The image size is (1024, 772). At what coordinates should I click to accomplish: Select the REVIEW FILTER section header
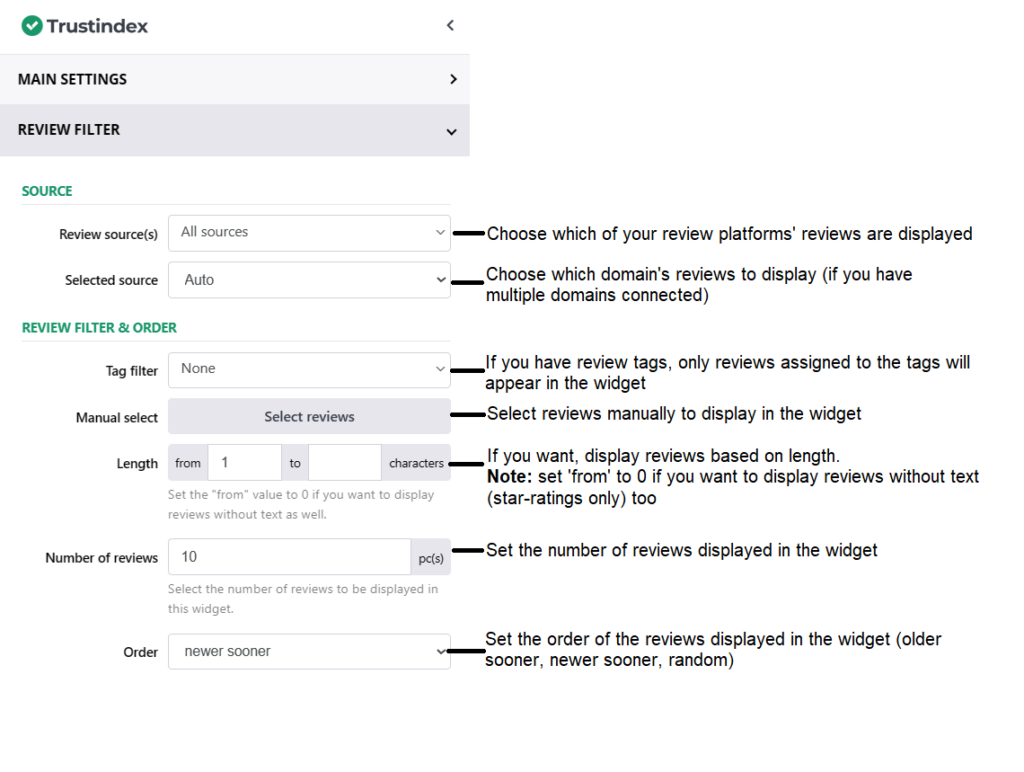(69, 130)
